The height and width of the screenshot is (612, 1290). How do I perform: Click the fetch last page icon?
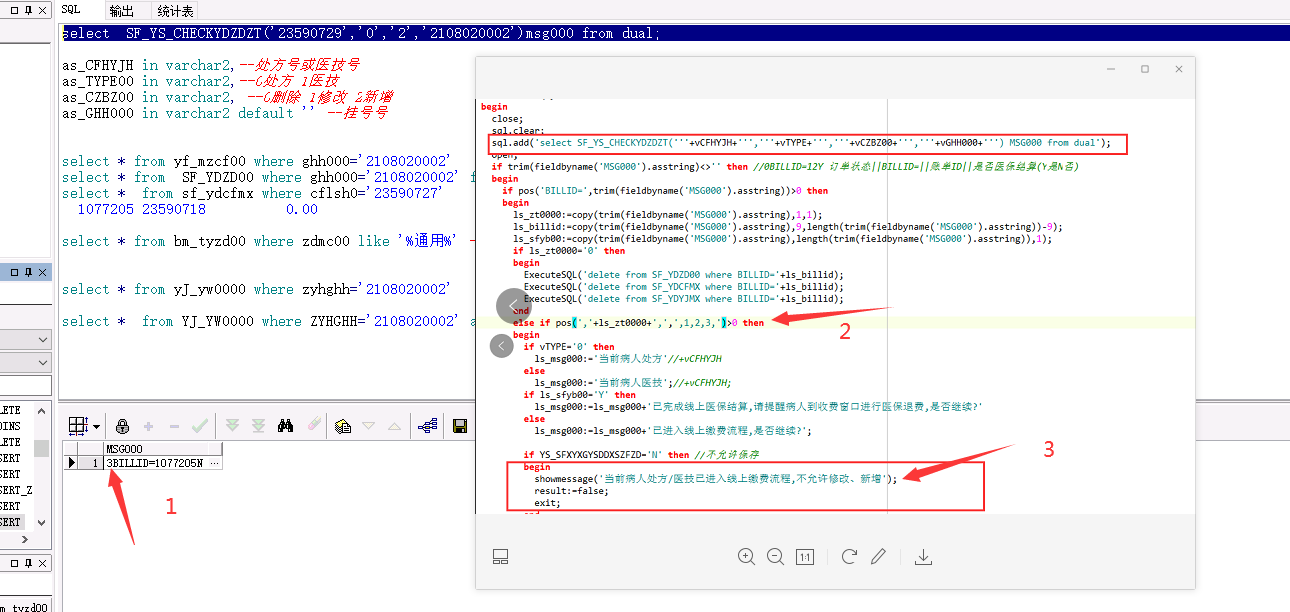point(259,426)
